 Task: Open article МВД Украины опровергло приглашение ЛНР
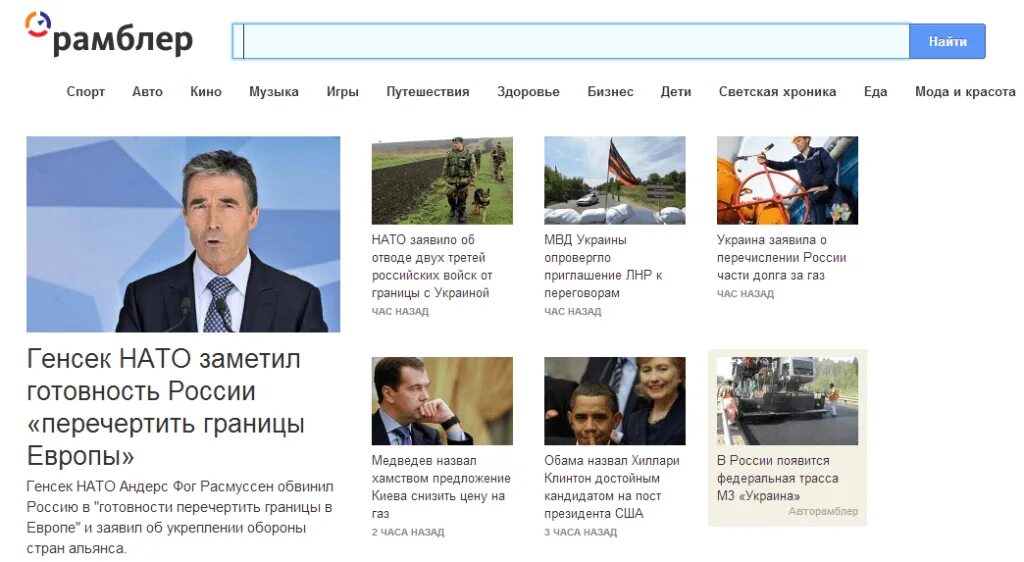[603, 266]
